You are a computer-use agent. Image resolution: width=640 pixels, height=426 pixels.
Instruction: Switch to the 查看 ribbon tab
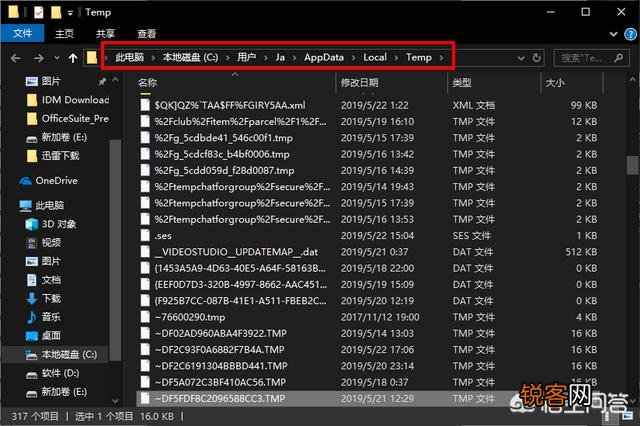click(147, 33)
